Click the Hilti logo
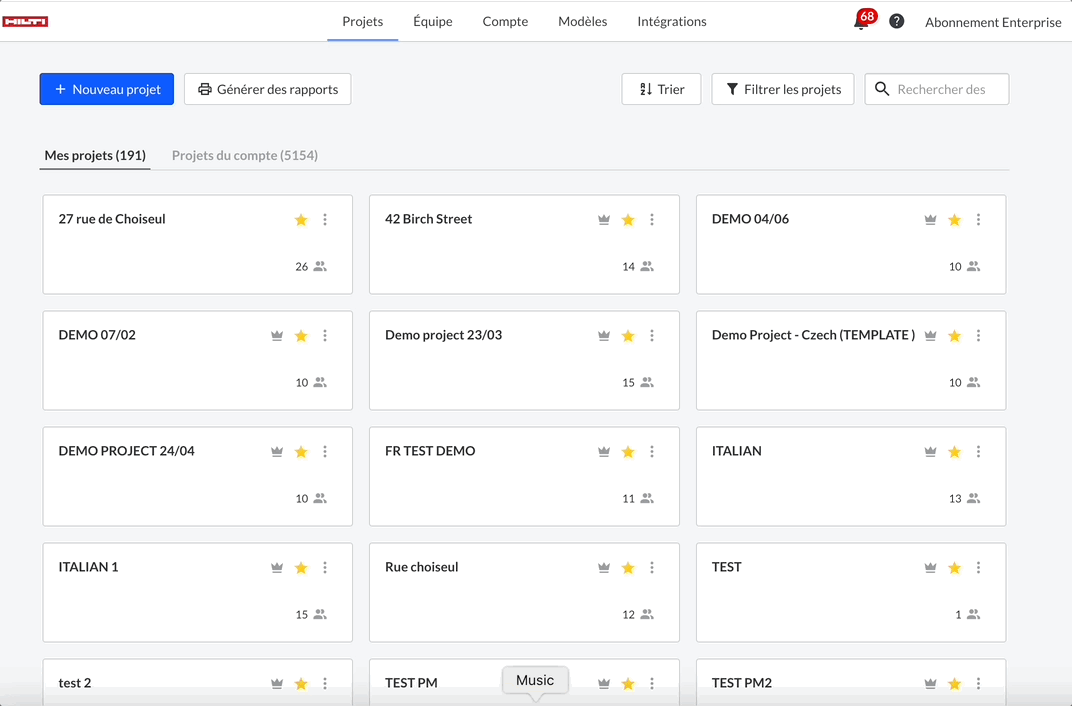1072x706 pixels. click(25, 22)
